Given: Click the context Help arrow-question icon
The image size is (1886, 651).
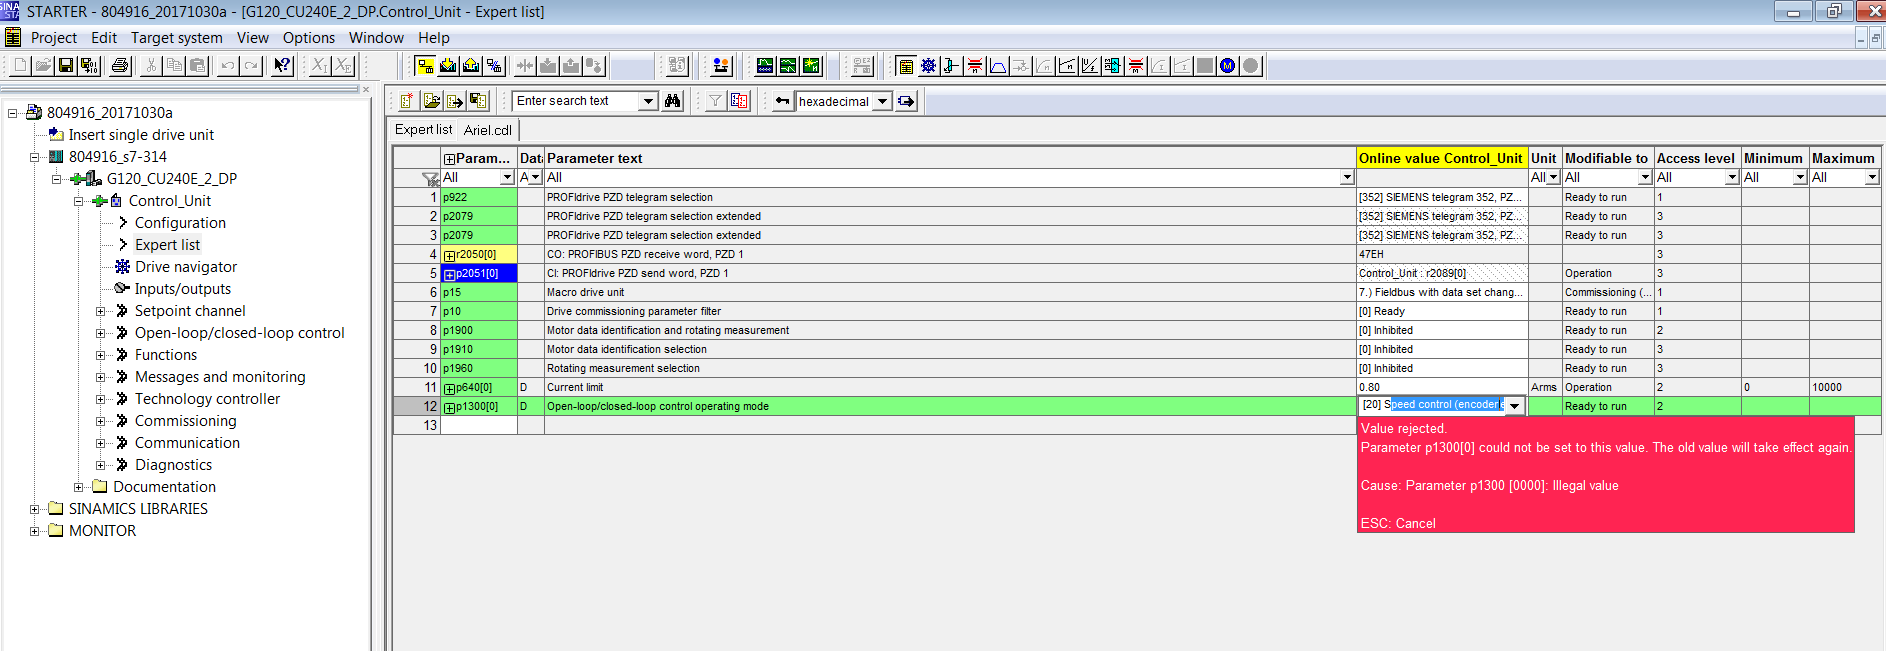Looking at the screenshot, I should [x=283, y=66].
